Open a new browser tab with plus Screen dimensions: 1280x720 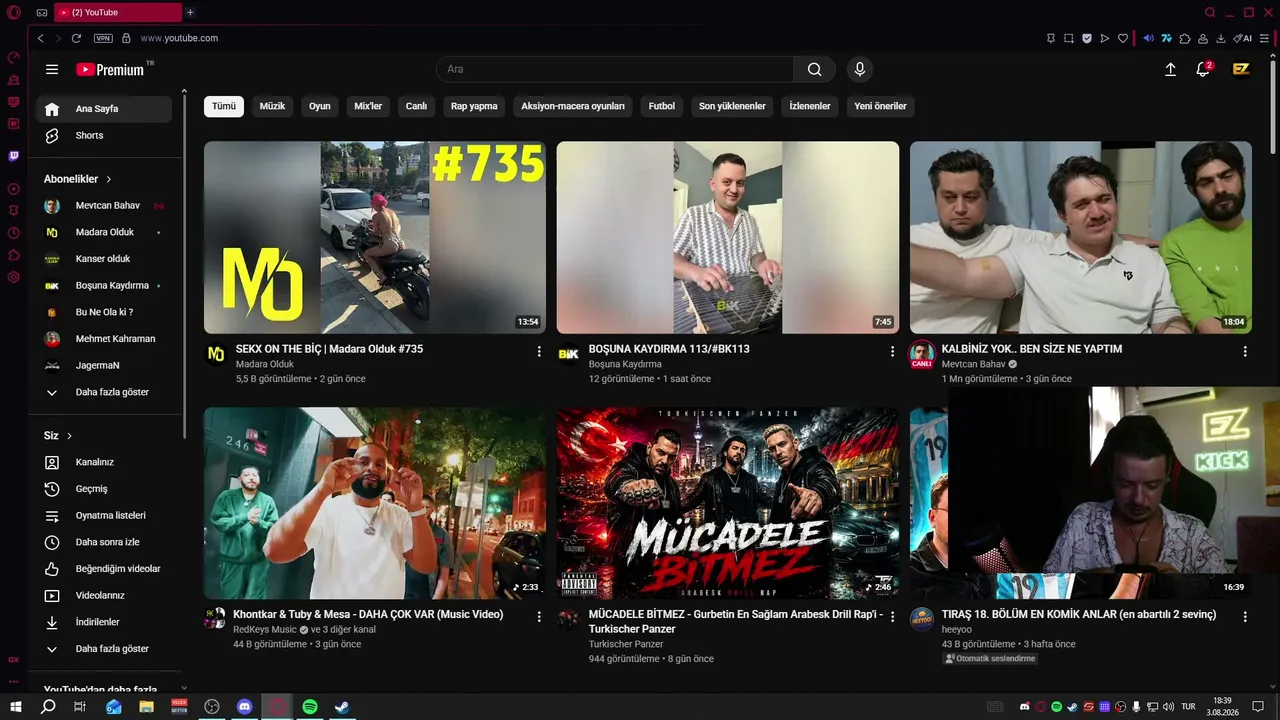pyautogui.click(x=190, y=12)
